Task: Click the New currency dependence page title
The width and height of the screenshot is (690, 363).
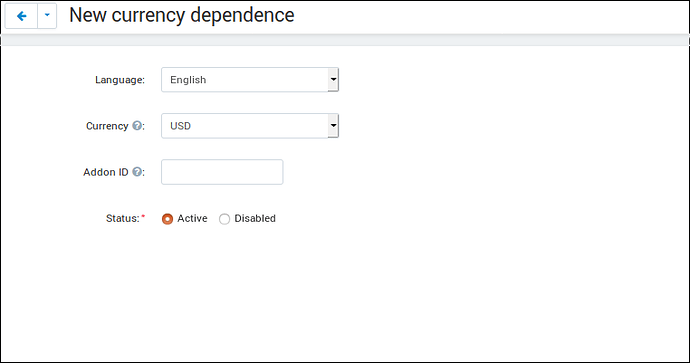Action: (182, 15)
